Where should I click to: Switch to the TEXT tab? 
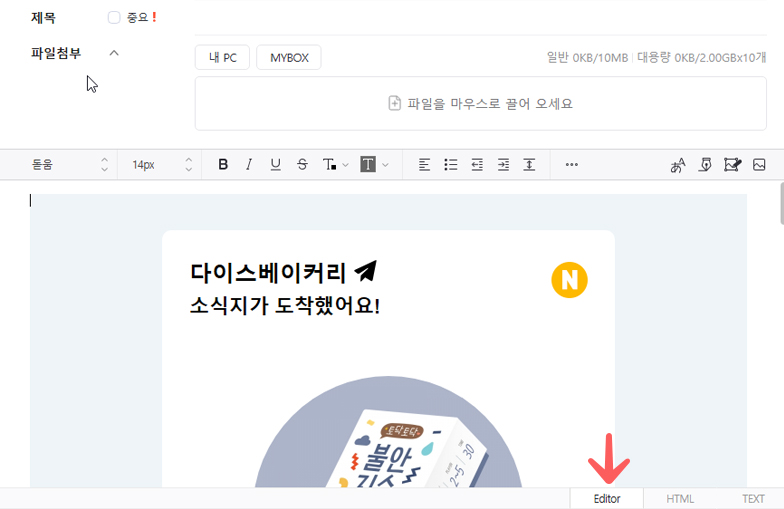pyautogui.click(x=752, y=498)
